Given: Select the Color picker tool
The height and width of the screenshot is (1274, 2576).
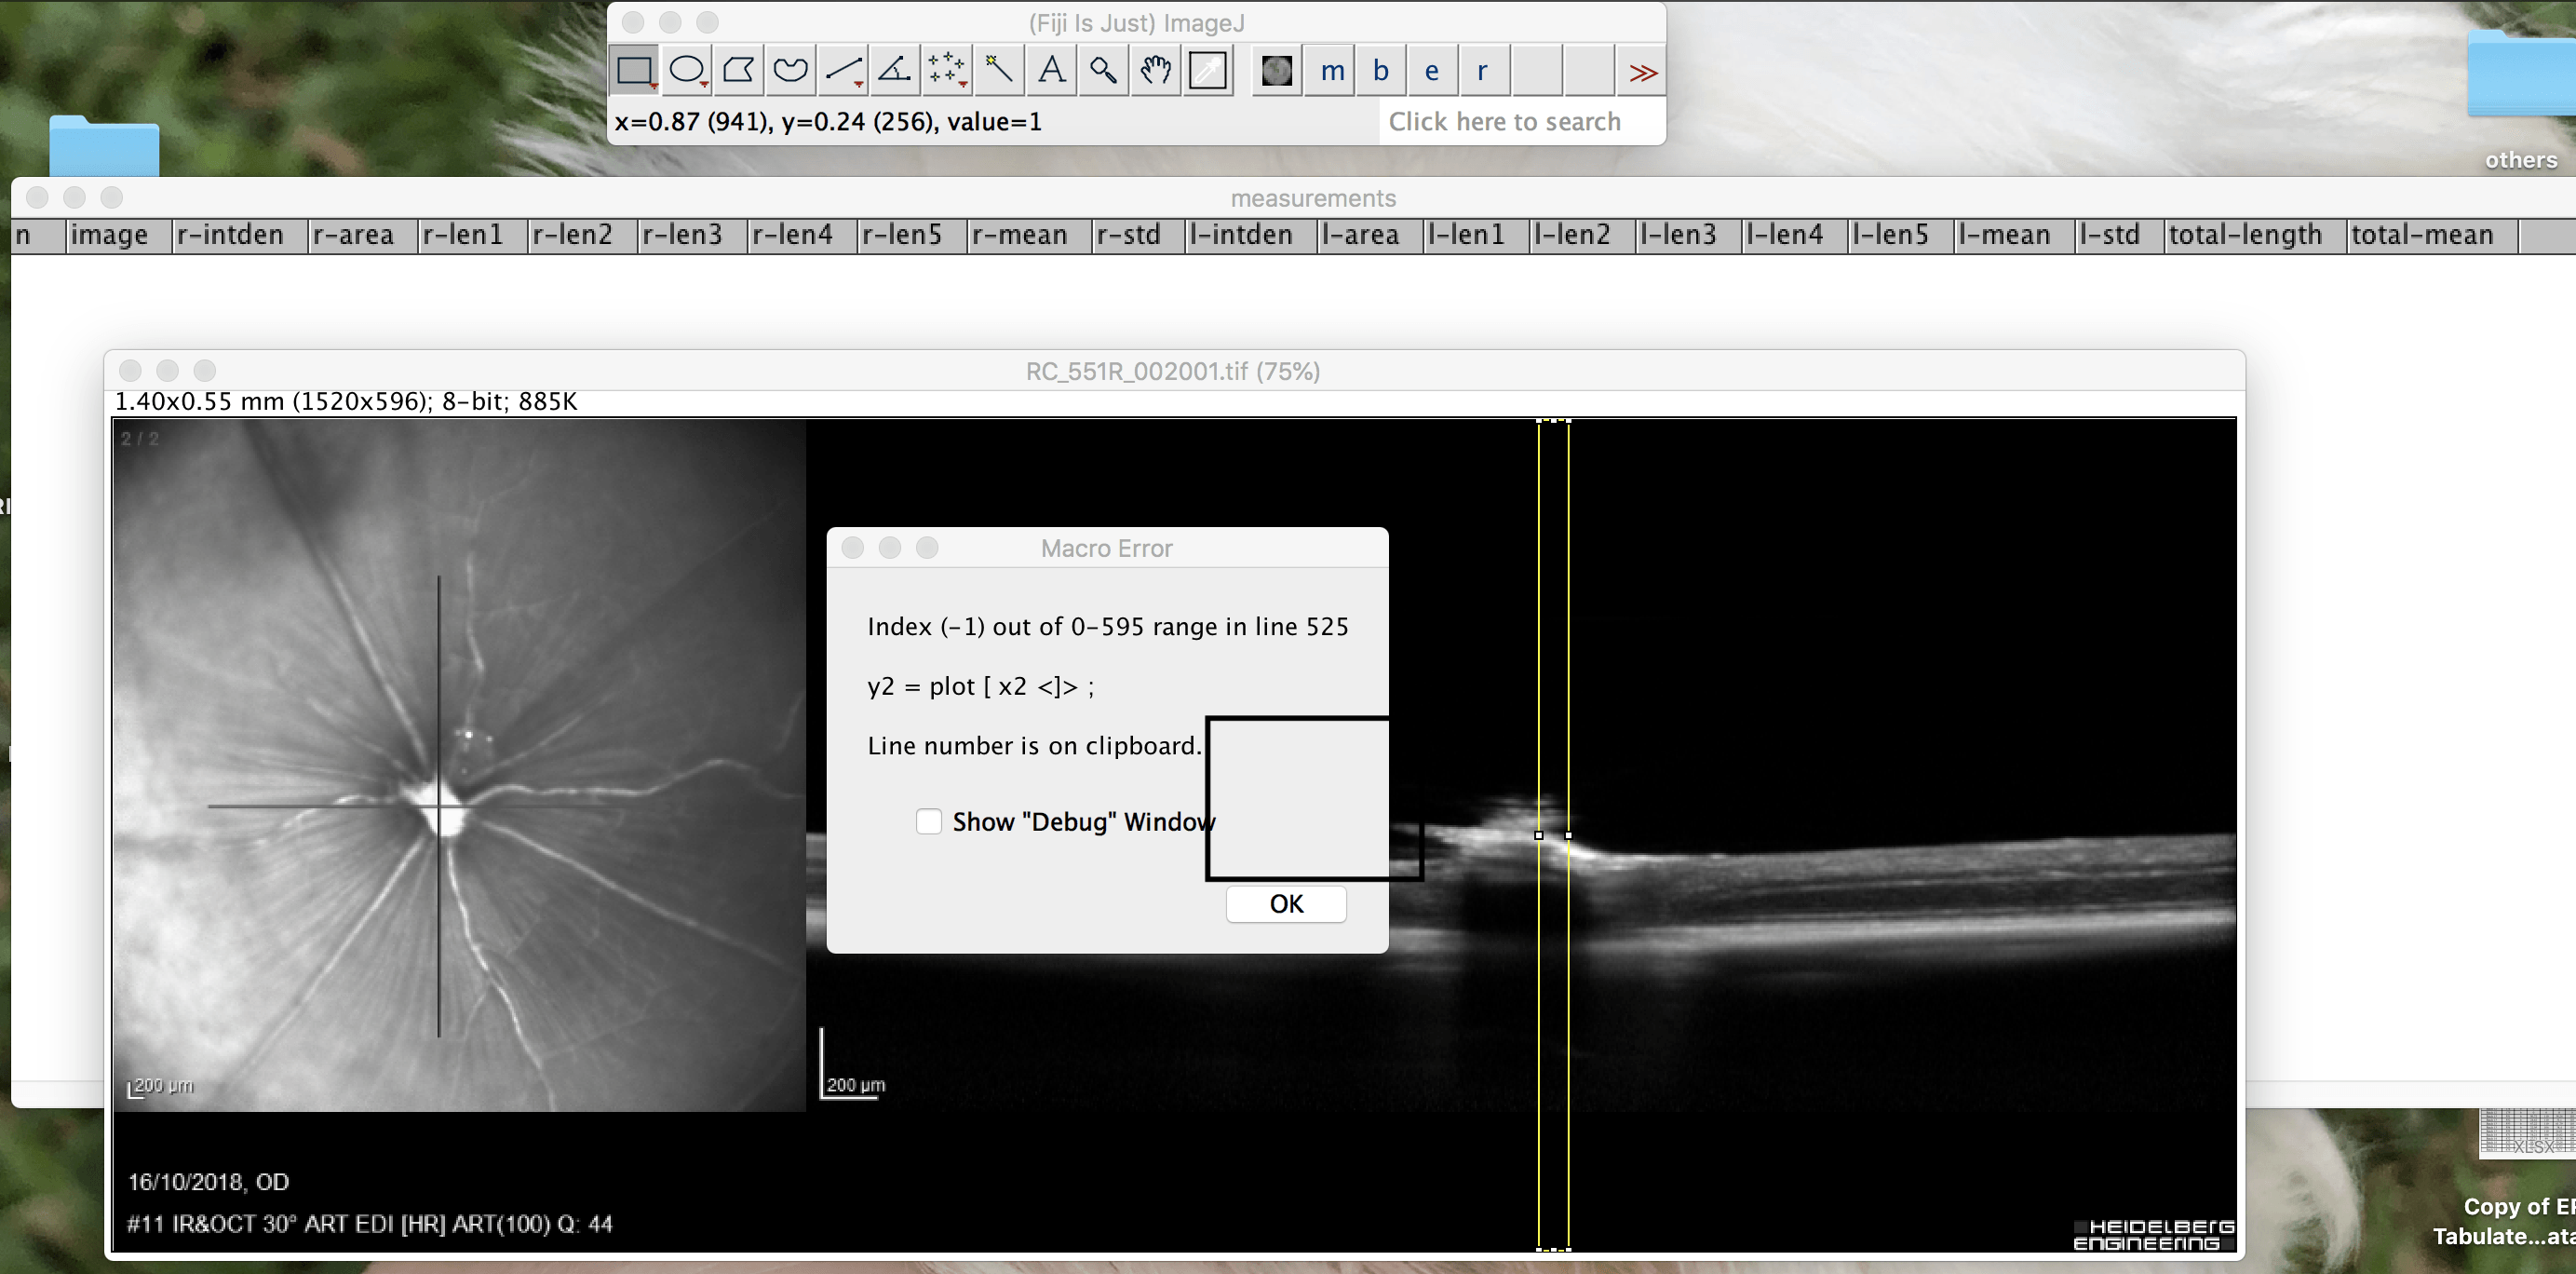Looking at the screenshot, I should [x=1207, y=71].
